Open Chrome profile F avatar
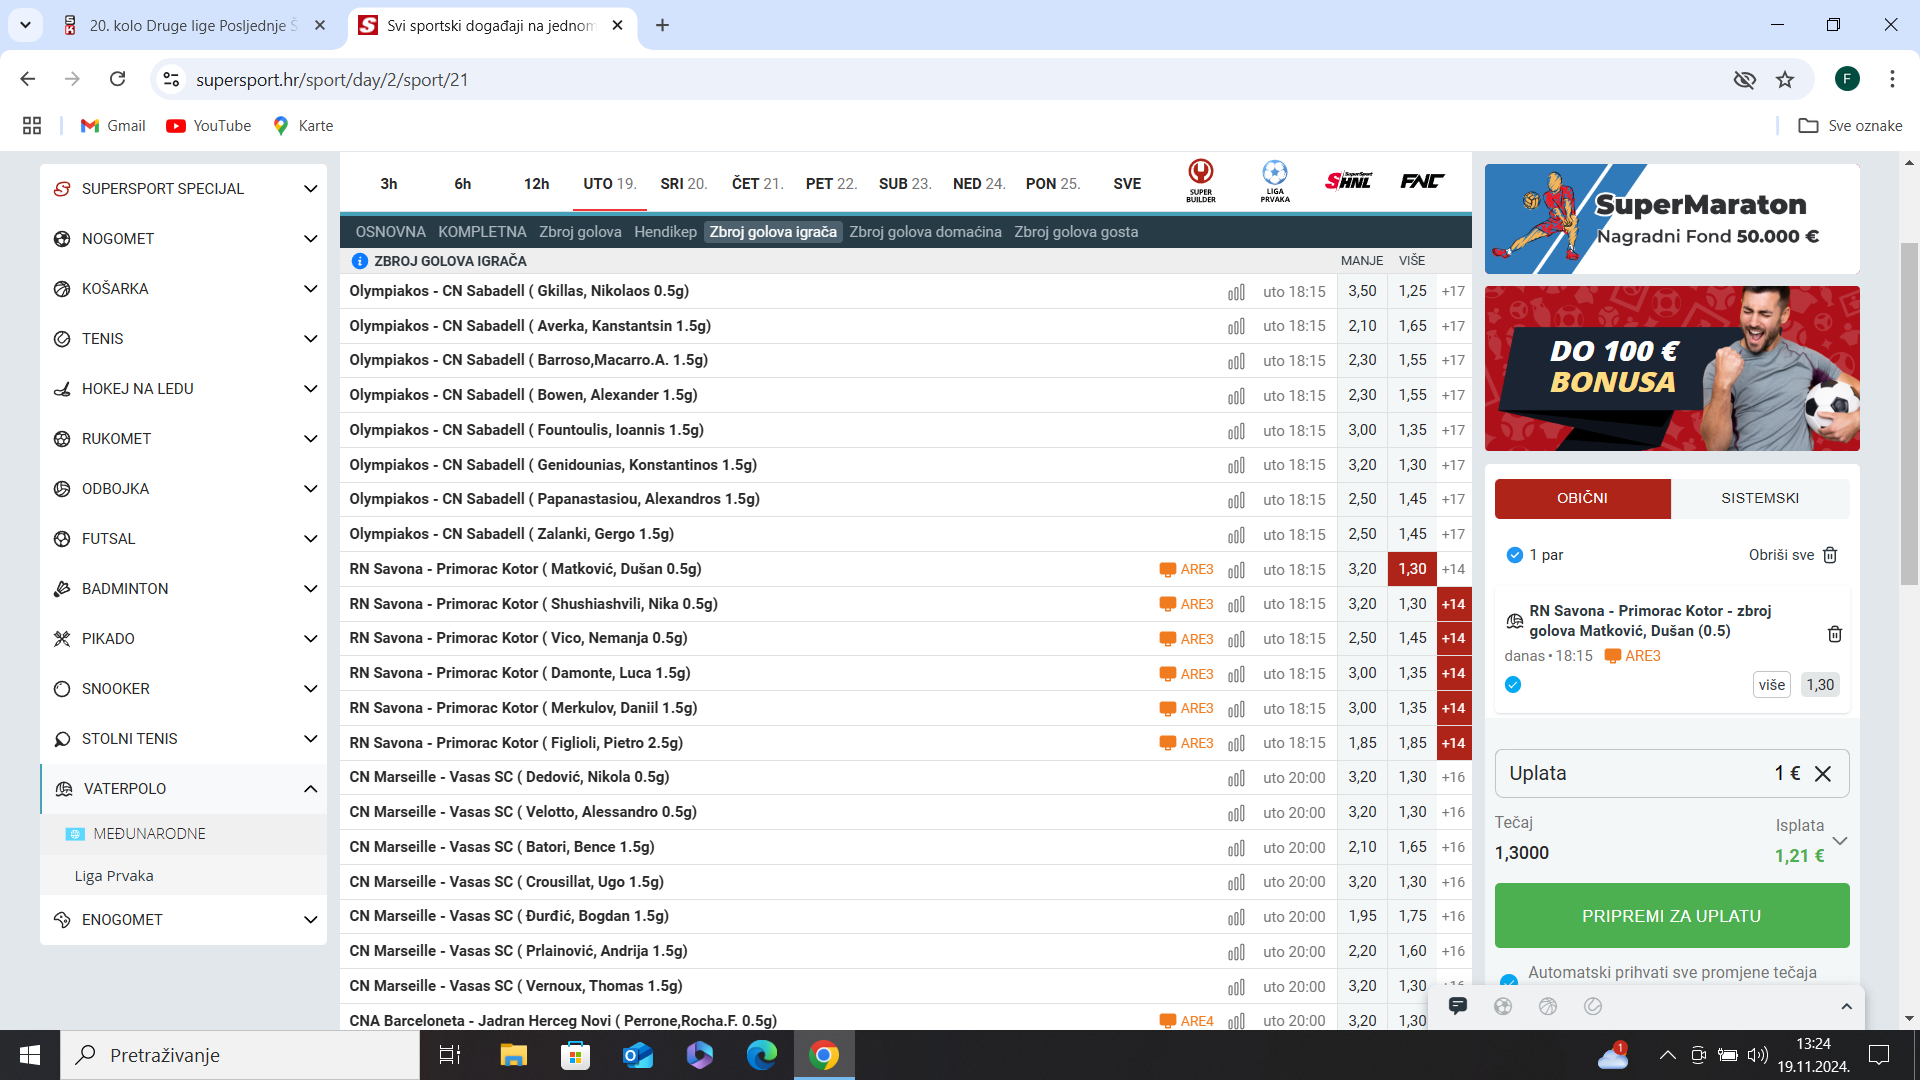 (x=1847, y=79)
